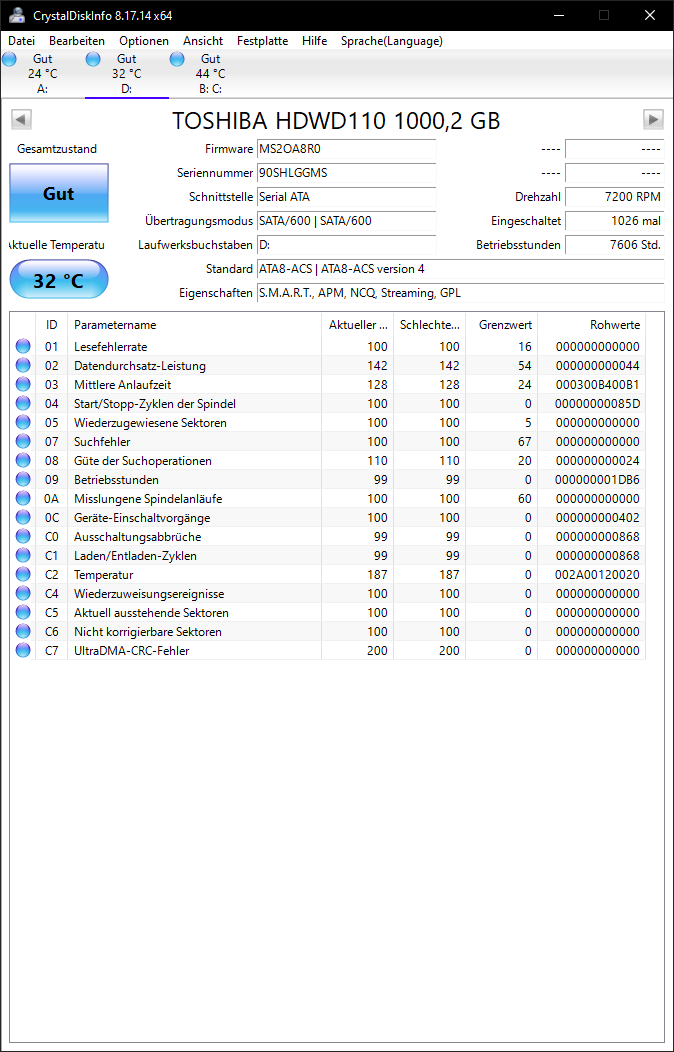Click the ID column header
The width and height of the screenshot is (674, 1052).
(x=52, y=325)
